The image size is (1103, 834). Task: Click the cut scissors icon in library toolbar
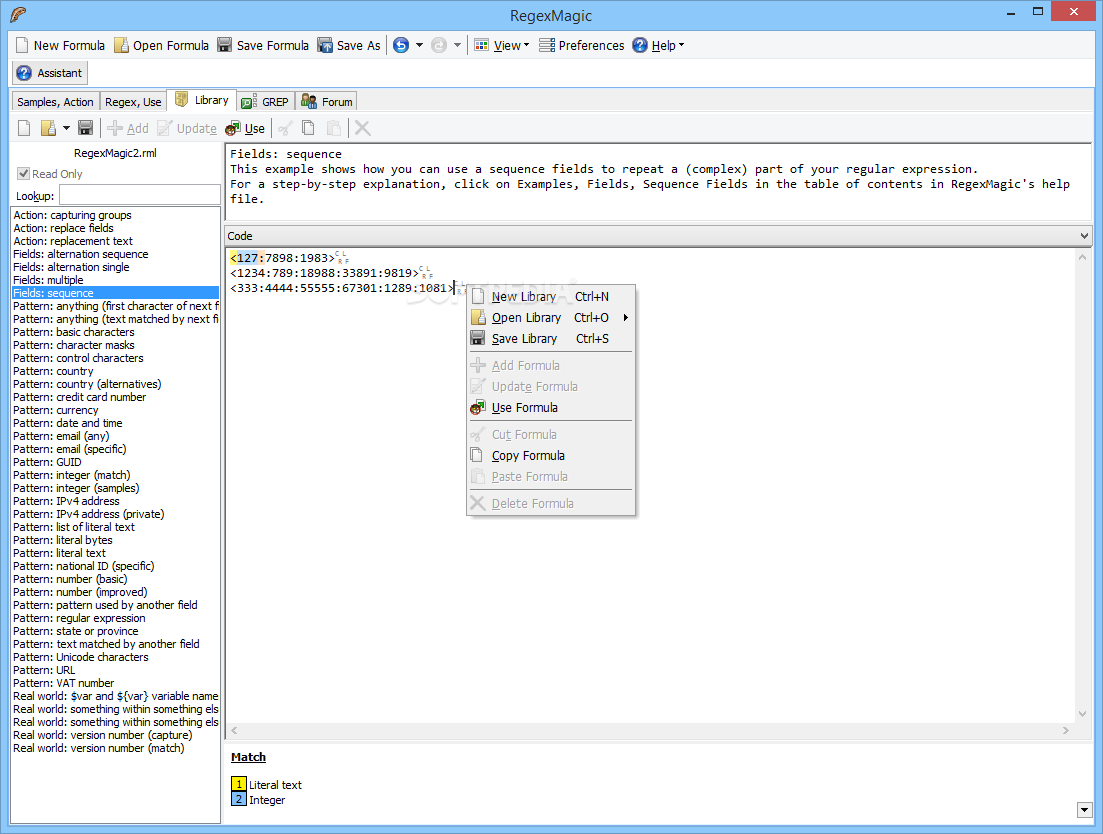click(x=286, y=128)
